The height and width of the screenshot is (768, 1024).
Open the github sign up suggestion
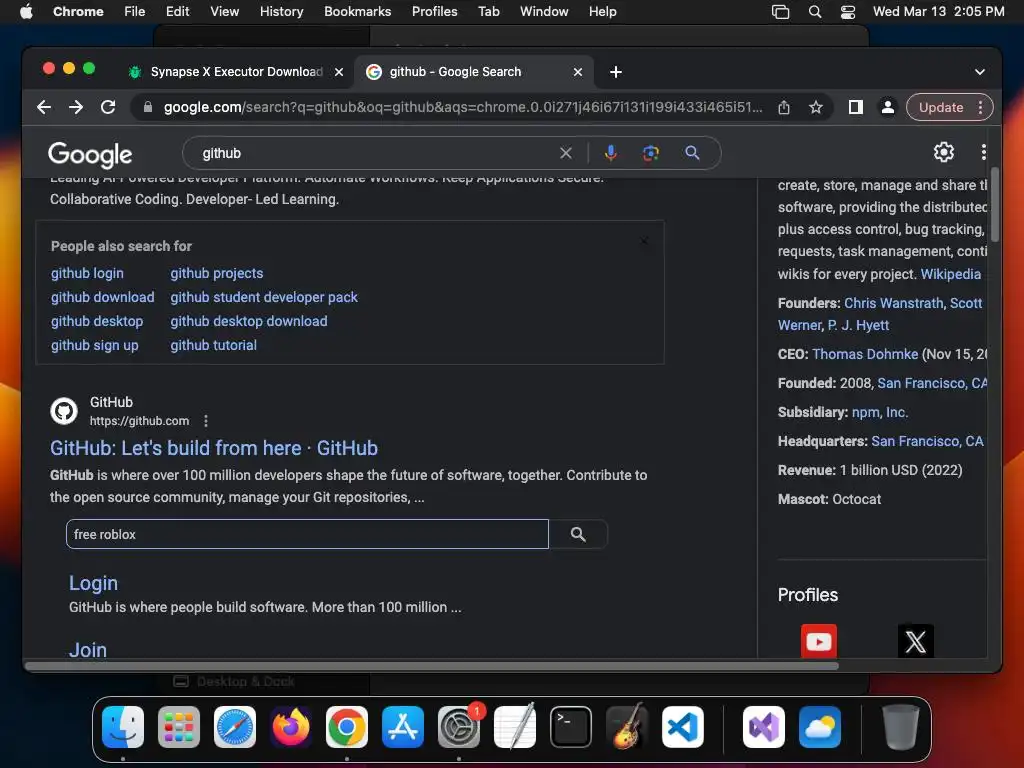click(95, 345)
